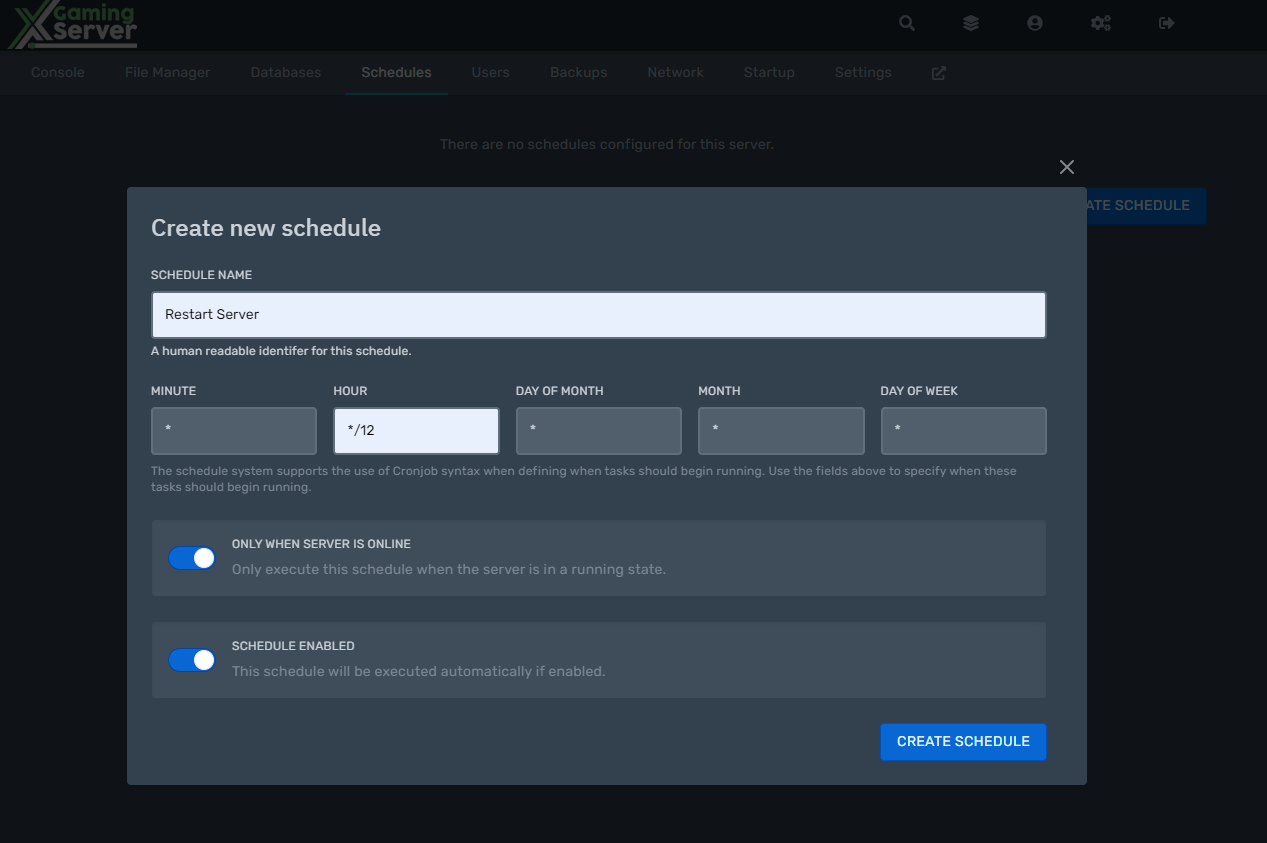Click the search magnifier icon

tap(907, 23)
